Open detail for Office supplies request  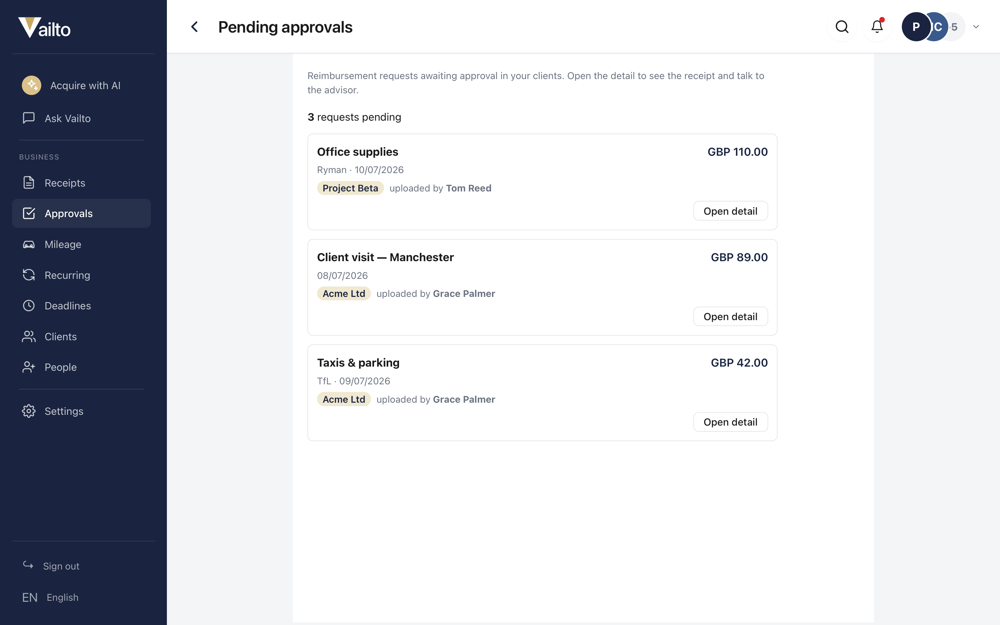[730, 211]
